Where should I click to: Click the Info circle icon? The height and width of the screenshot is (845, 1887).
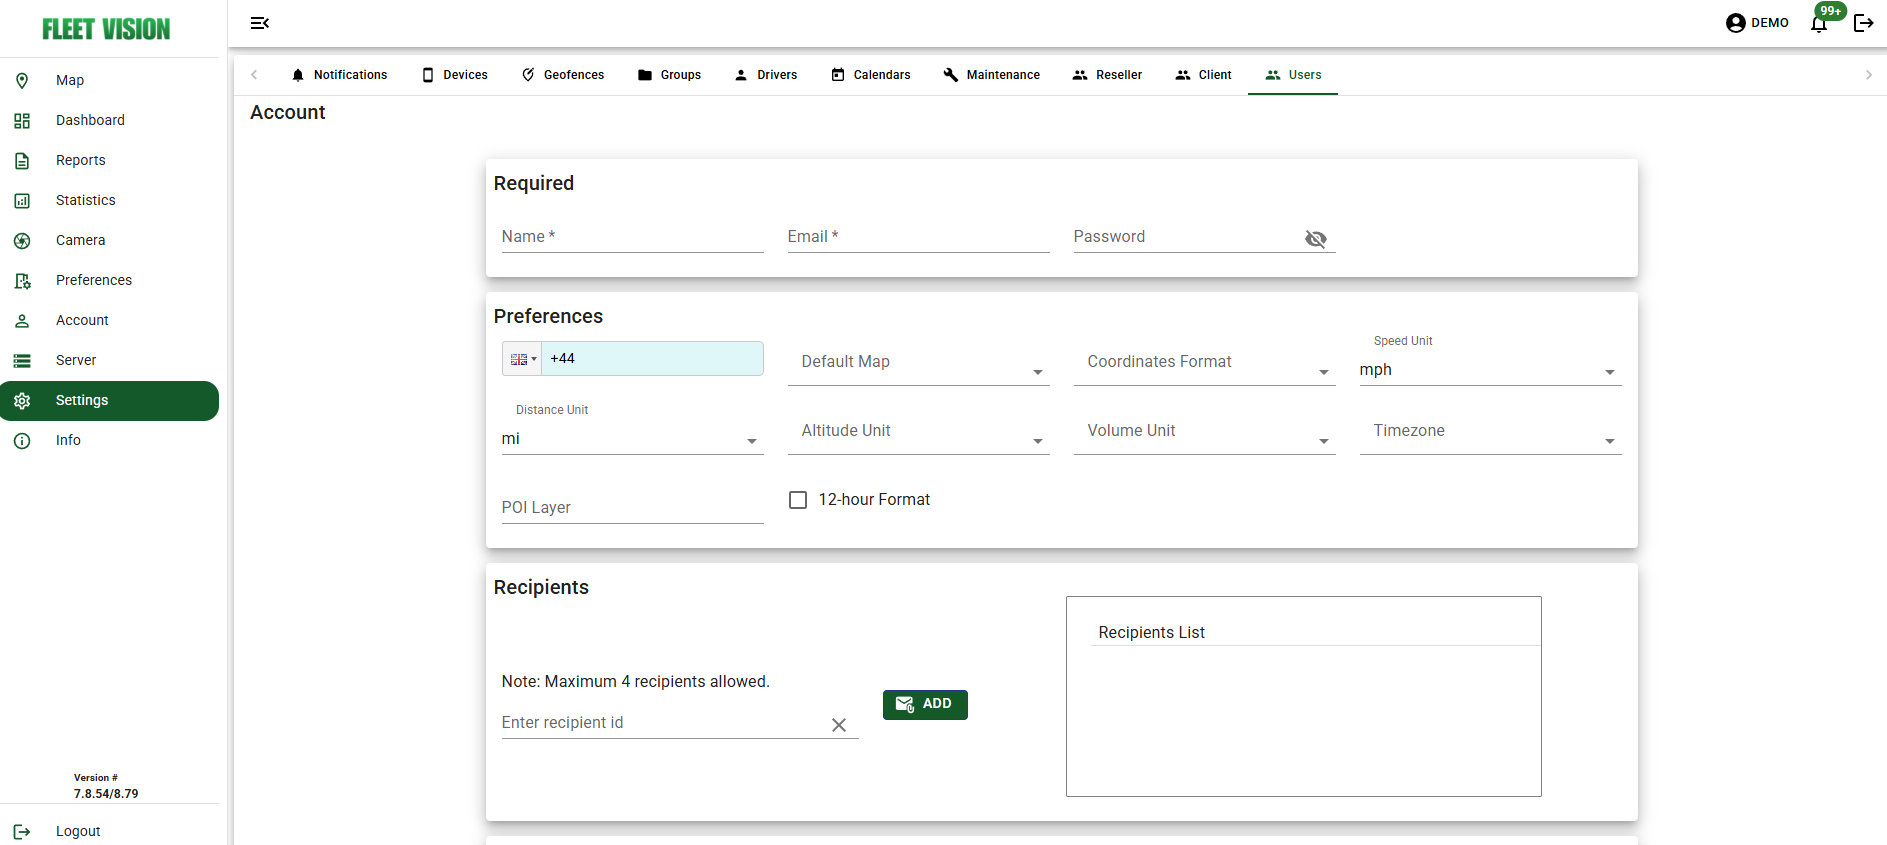[22, 441]
